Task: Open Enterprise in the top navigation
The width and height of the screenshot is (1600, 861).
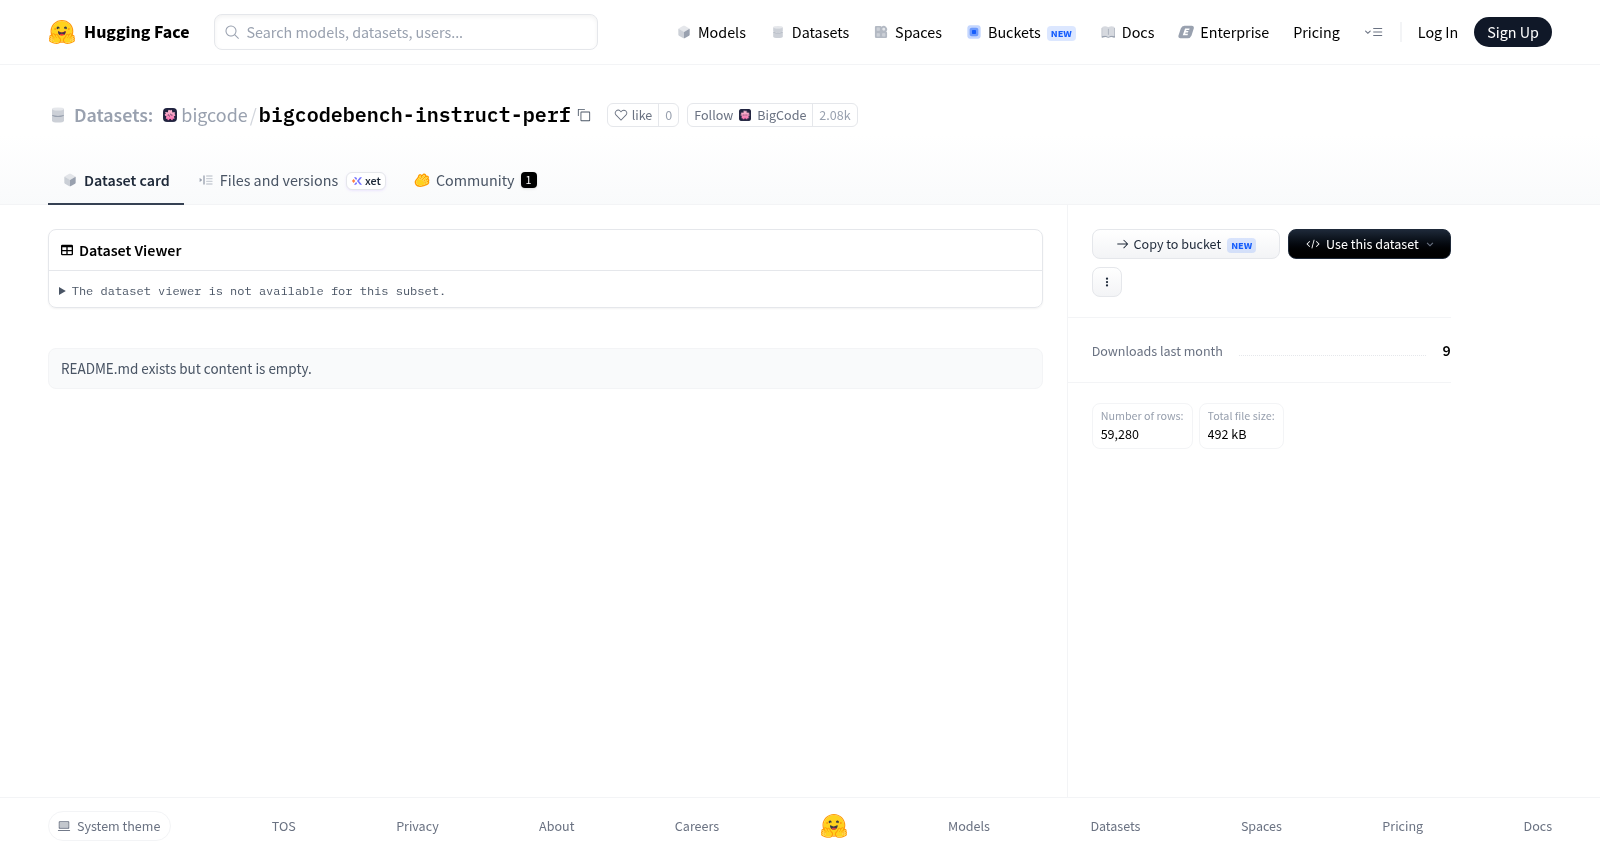Action: pyautogui.click(x=1223, y=32)
